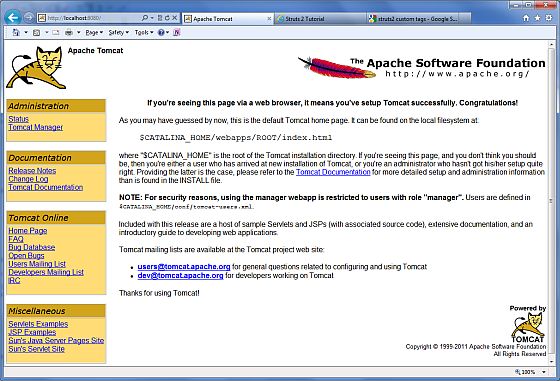Click the users@tomcat.apache.org email link
The image size is (560, 381).
pos(184,267)
